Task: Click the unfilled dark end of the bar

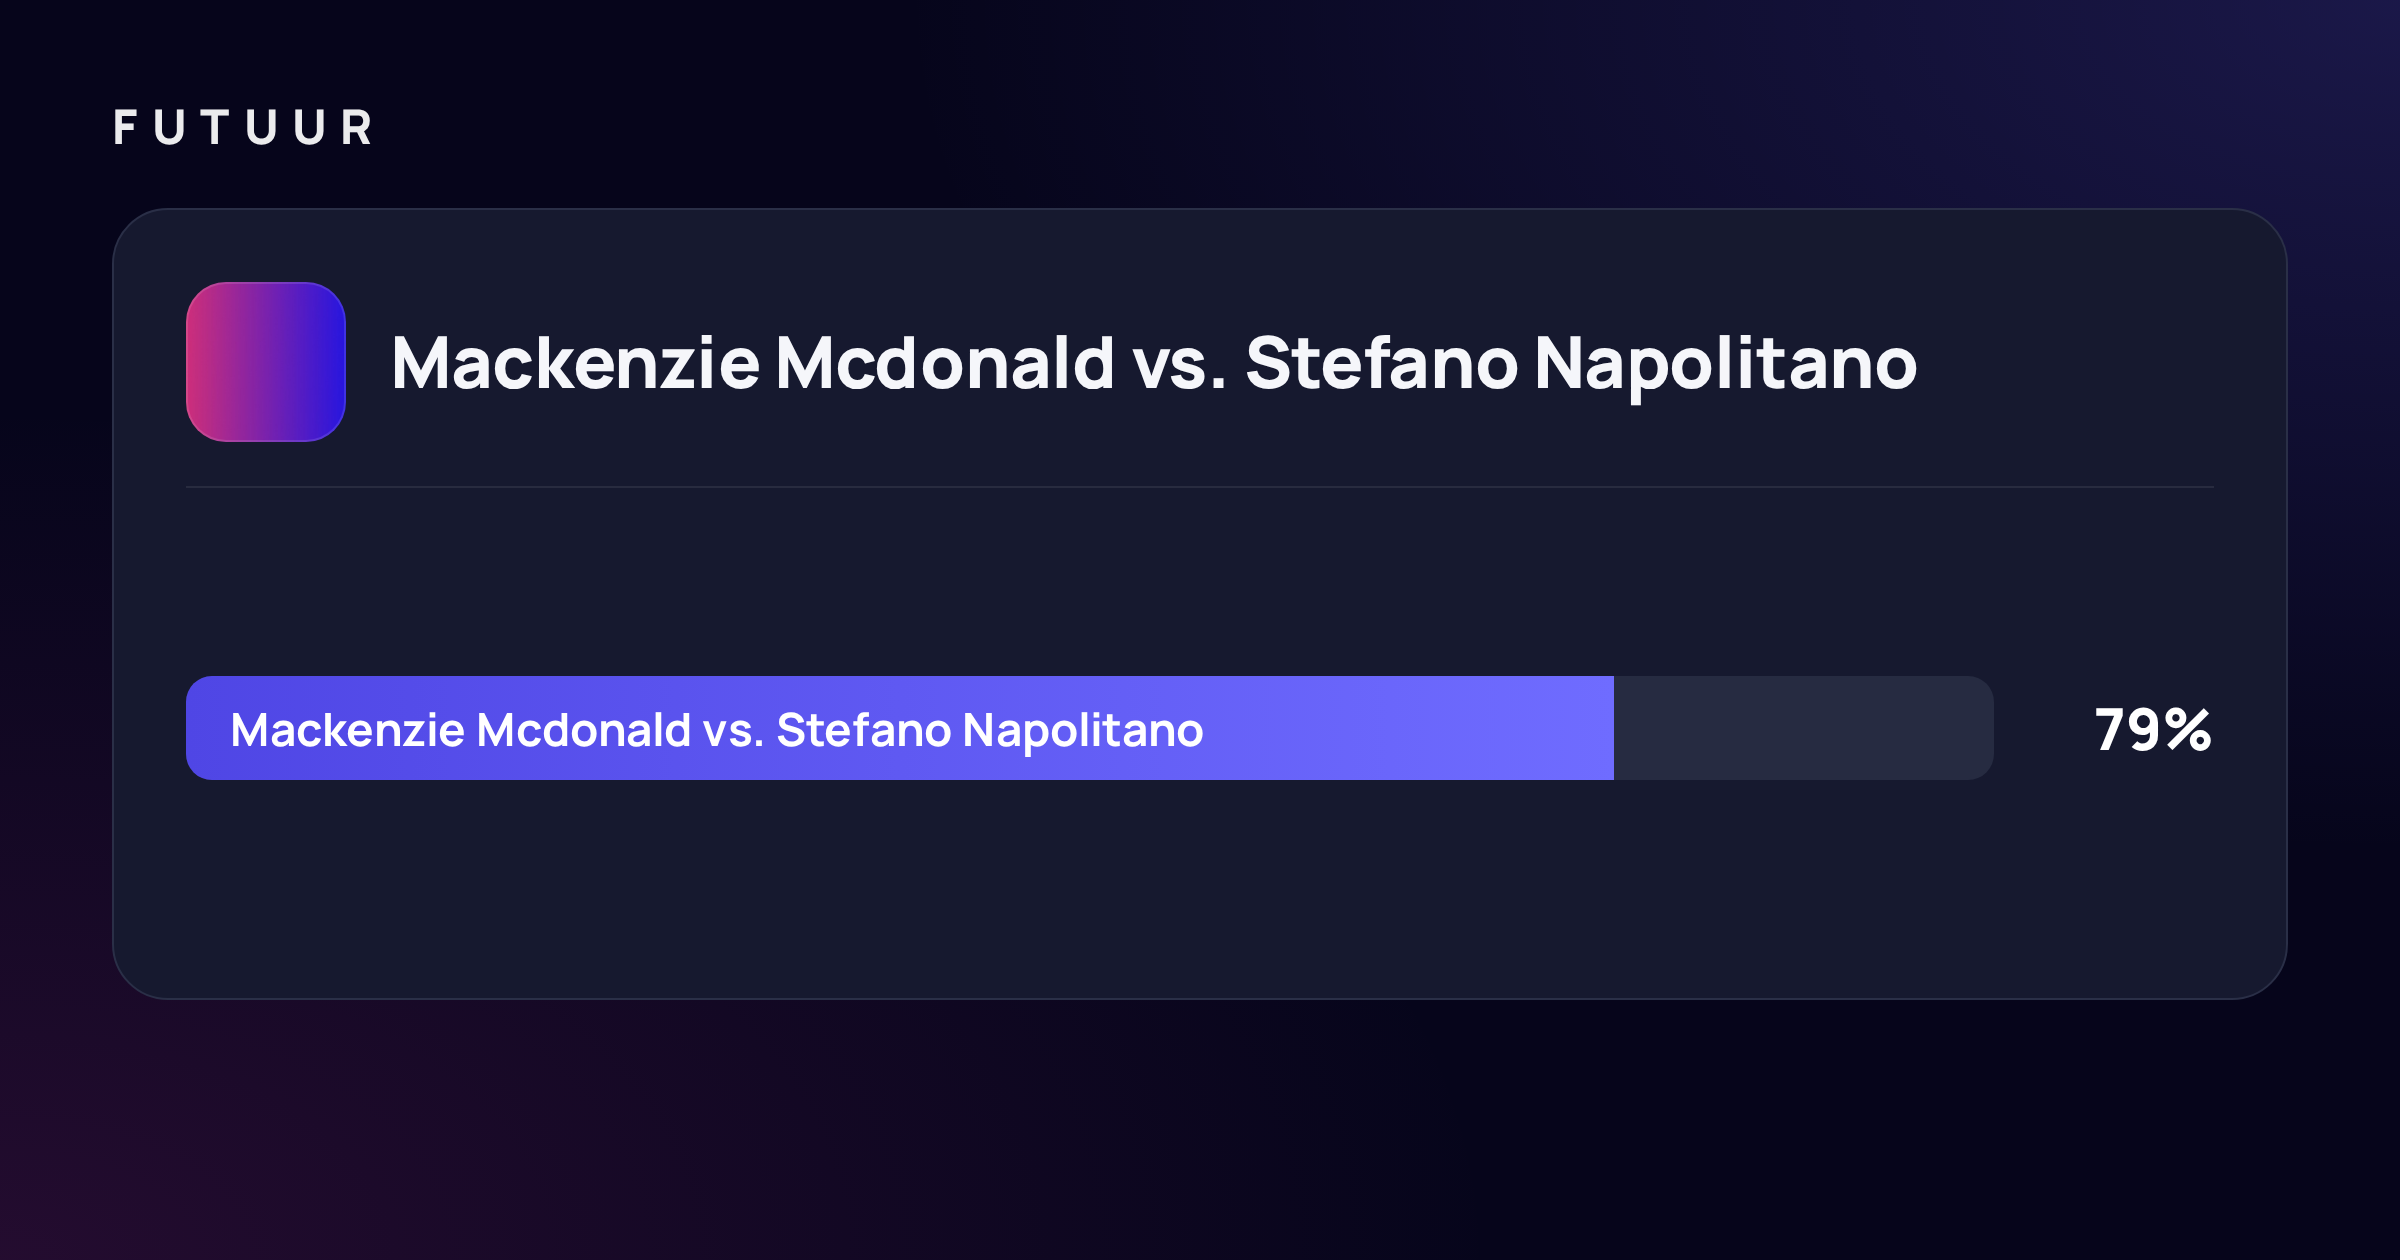Action: 1804,728
